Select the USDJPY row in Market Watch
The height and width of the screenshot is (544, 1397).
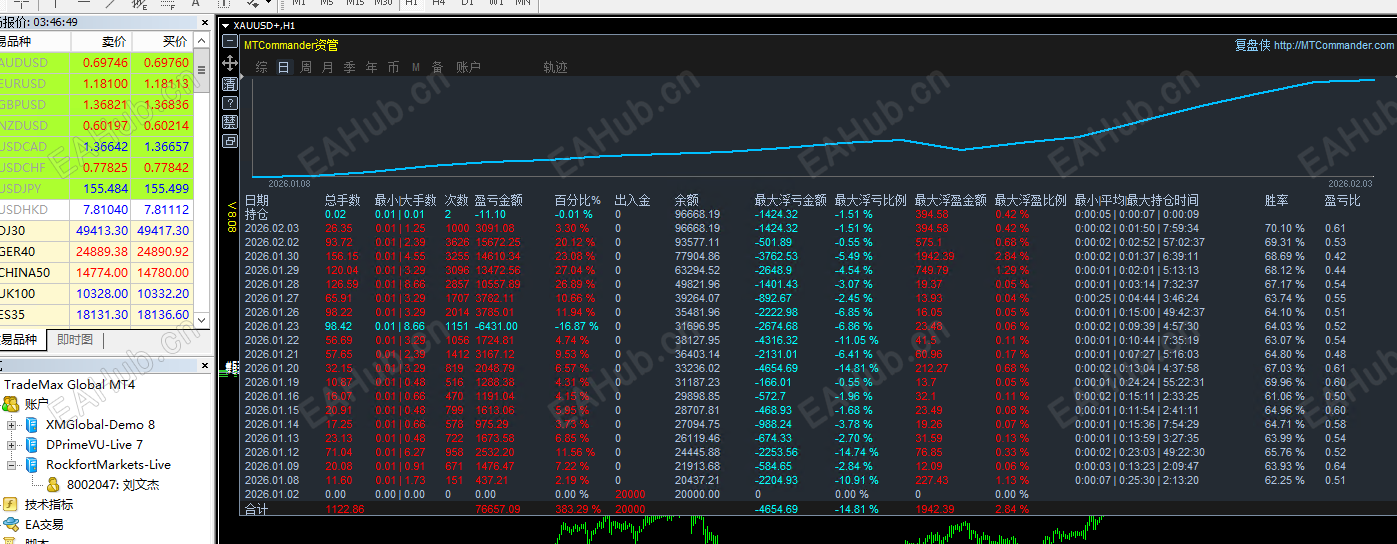[97, 189]
